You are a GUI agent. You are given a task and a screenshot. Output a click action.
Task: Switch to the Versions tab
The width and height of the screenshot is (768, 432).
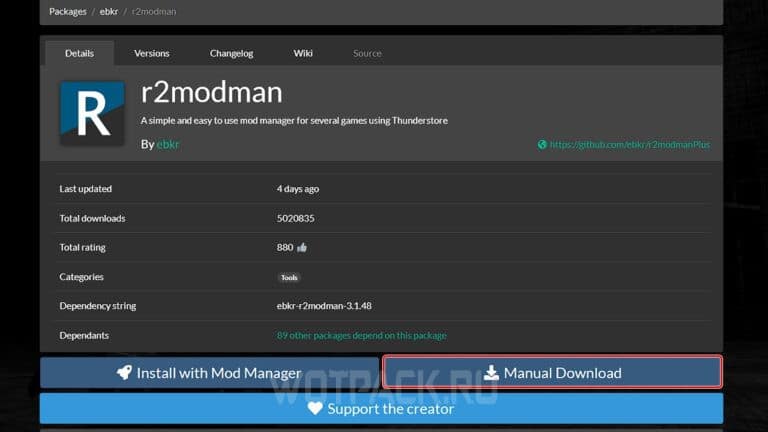152,53
